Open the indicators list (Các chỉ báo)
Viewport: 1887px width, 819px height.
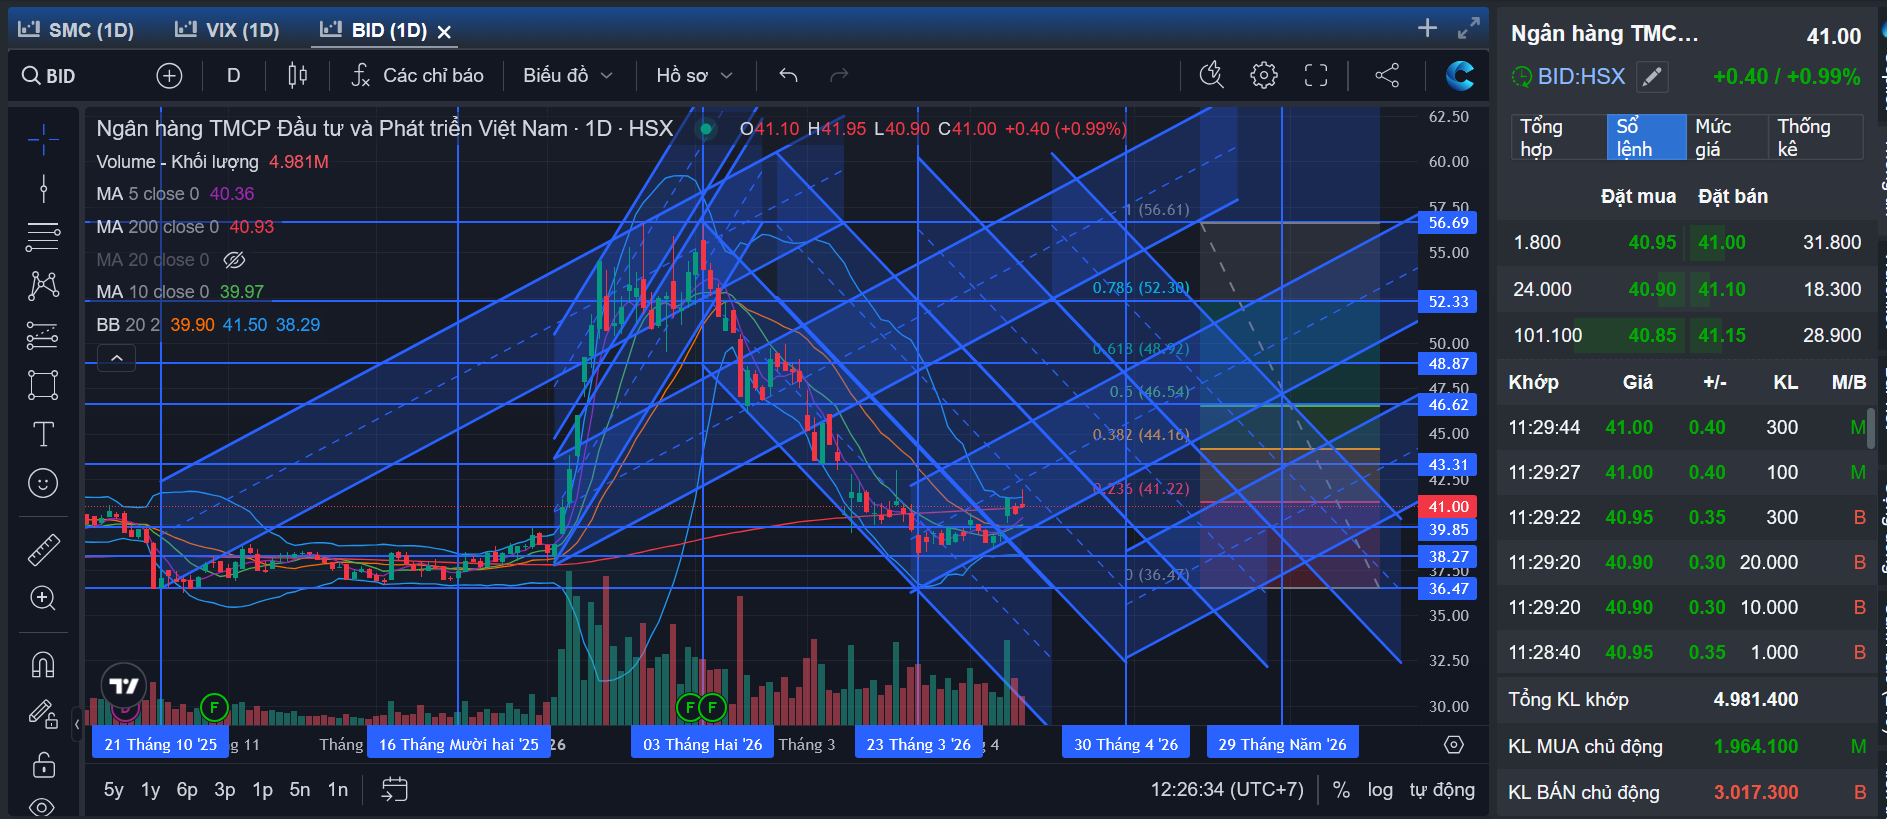[x=418, y=76]
